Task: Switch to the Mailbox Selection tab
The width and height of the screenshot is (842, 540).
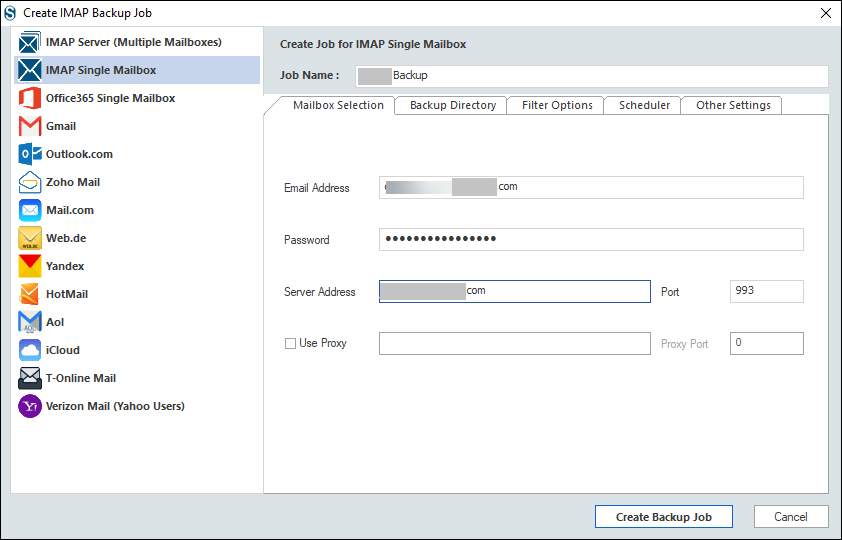Action: [338, 105]
